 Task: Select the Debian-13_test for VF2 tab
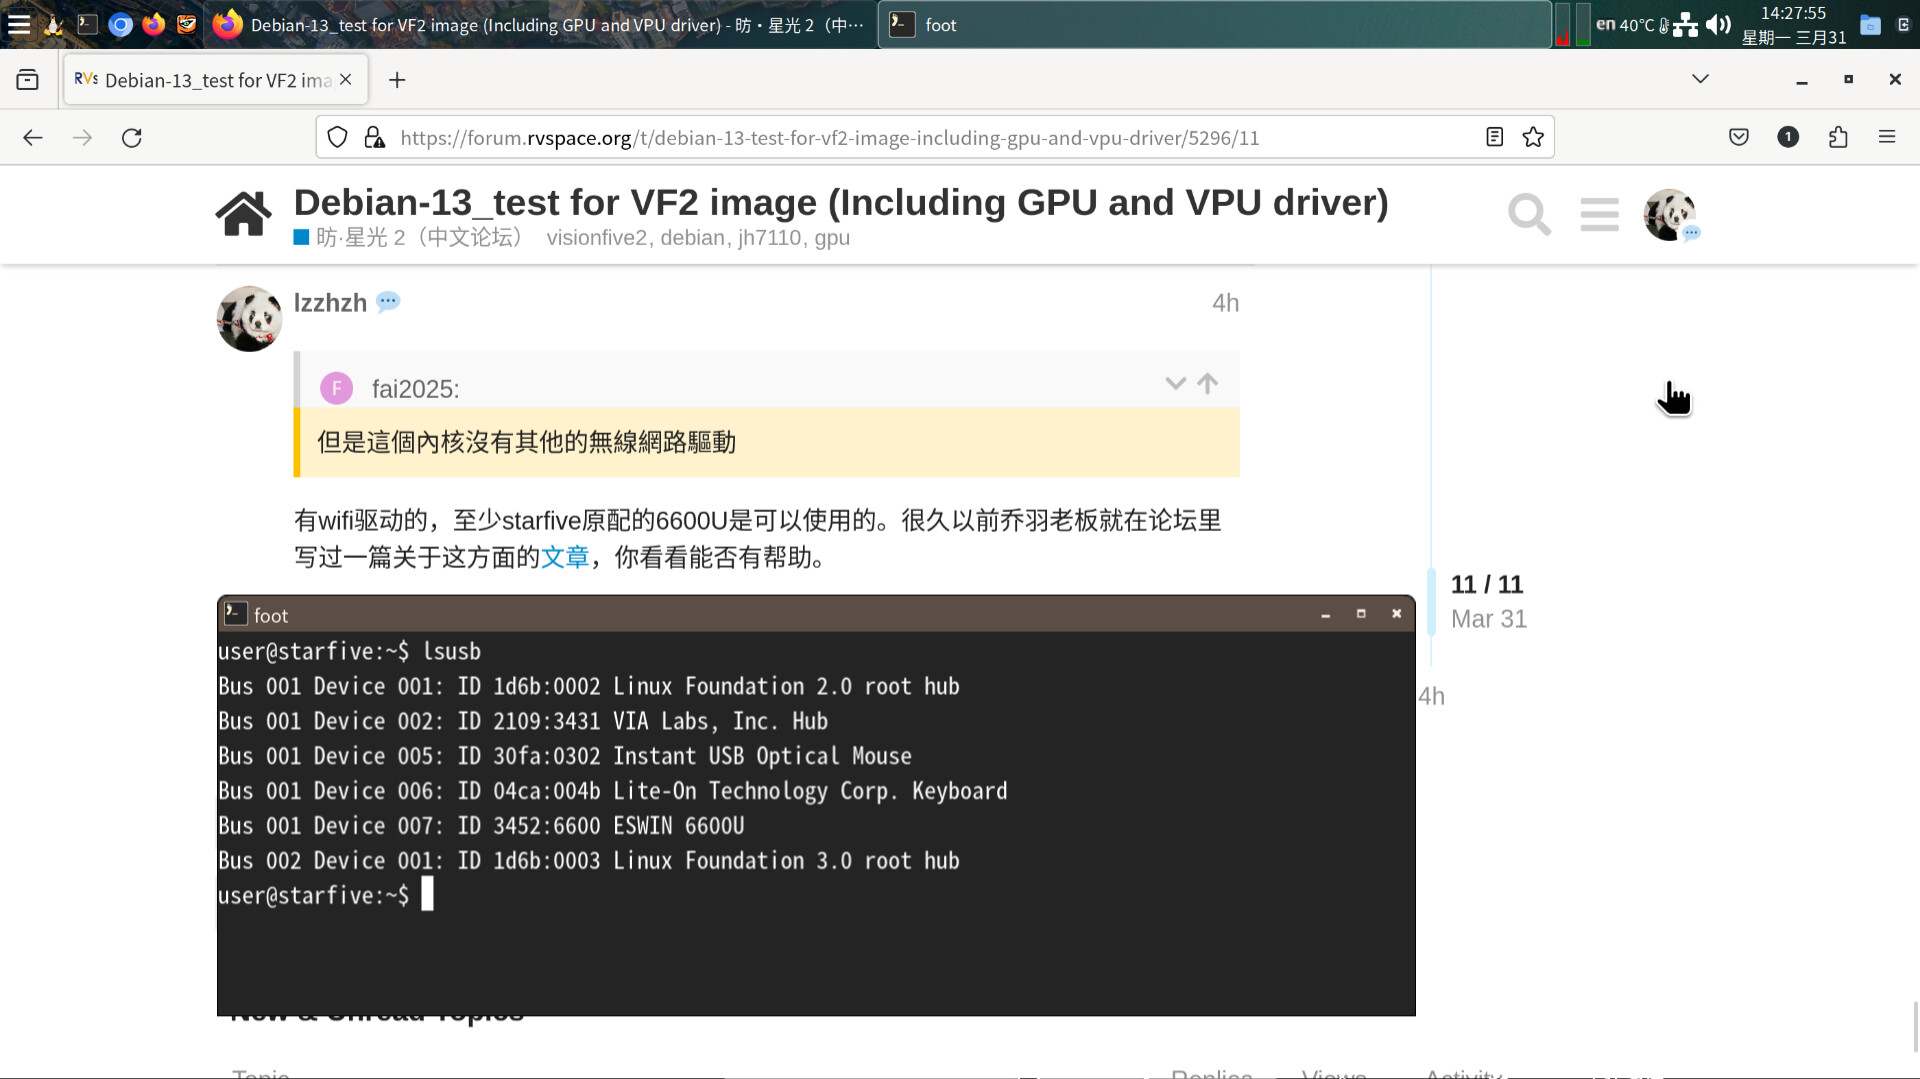coord(216,80)
